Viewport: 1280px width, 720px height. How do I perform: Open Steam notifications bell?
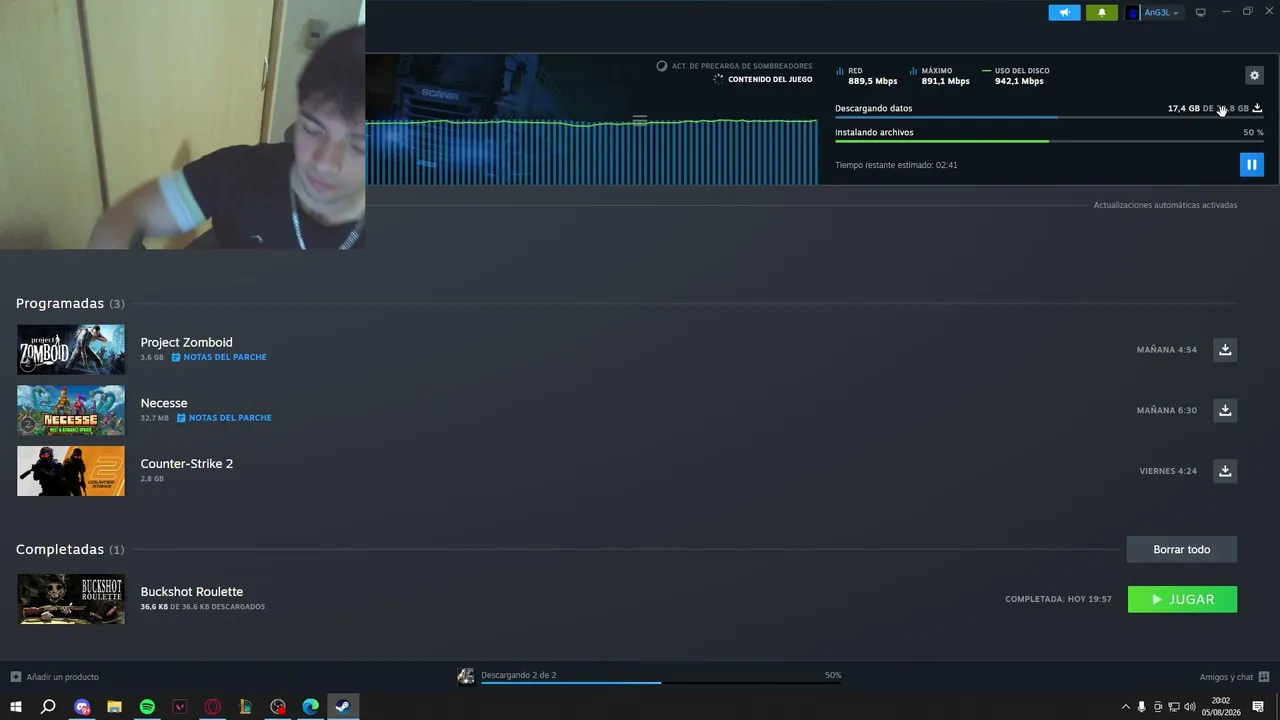[1102, 12]
